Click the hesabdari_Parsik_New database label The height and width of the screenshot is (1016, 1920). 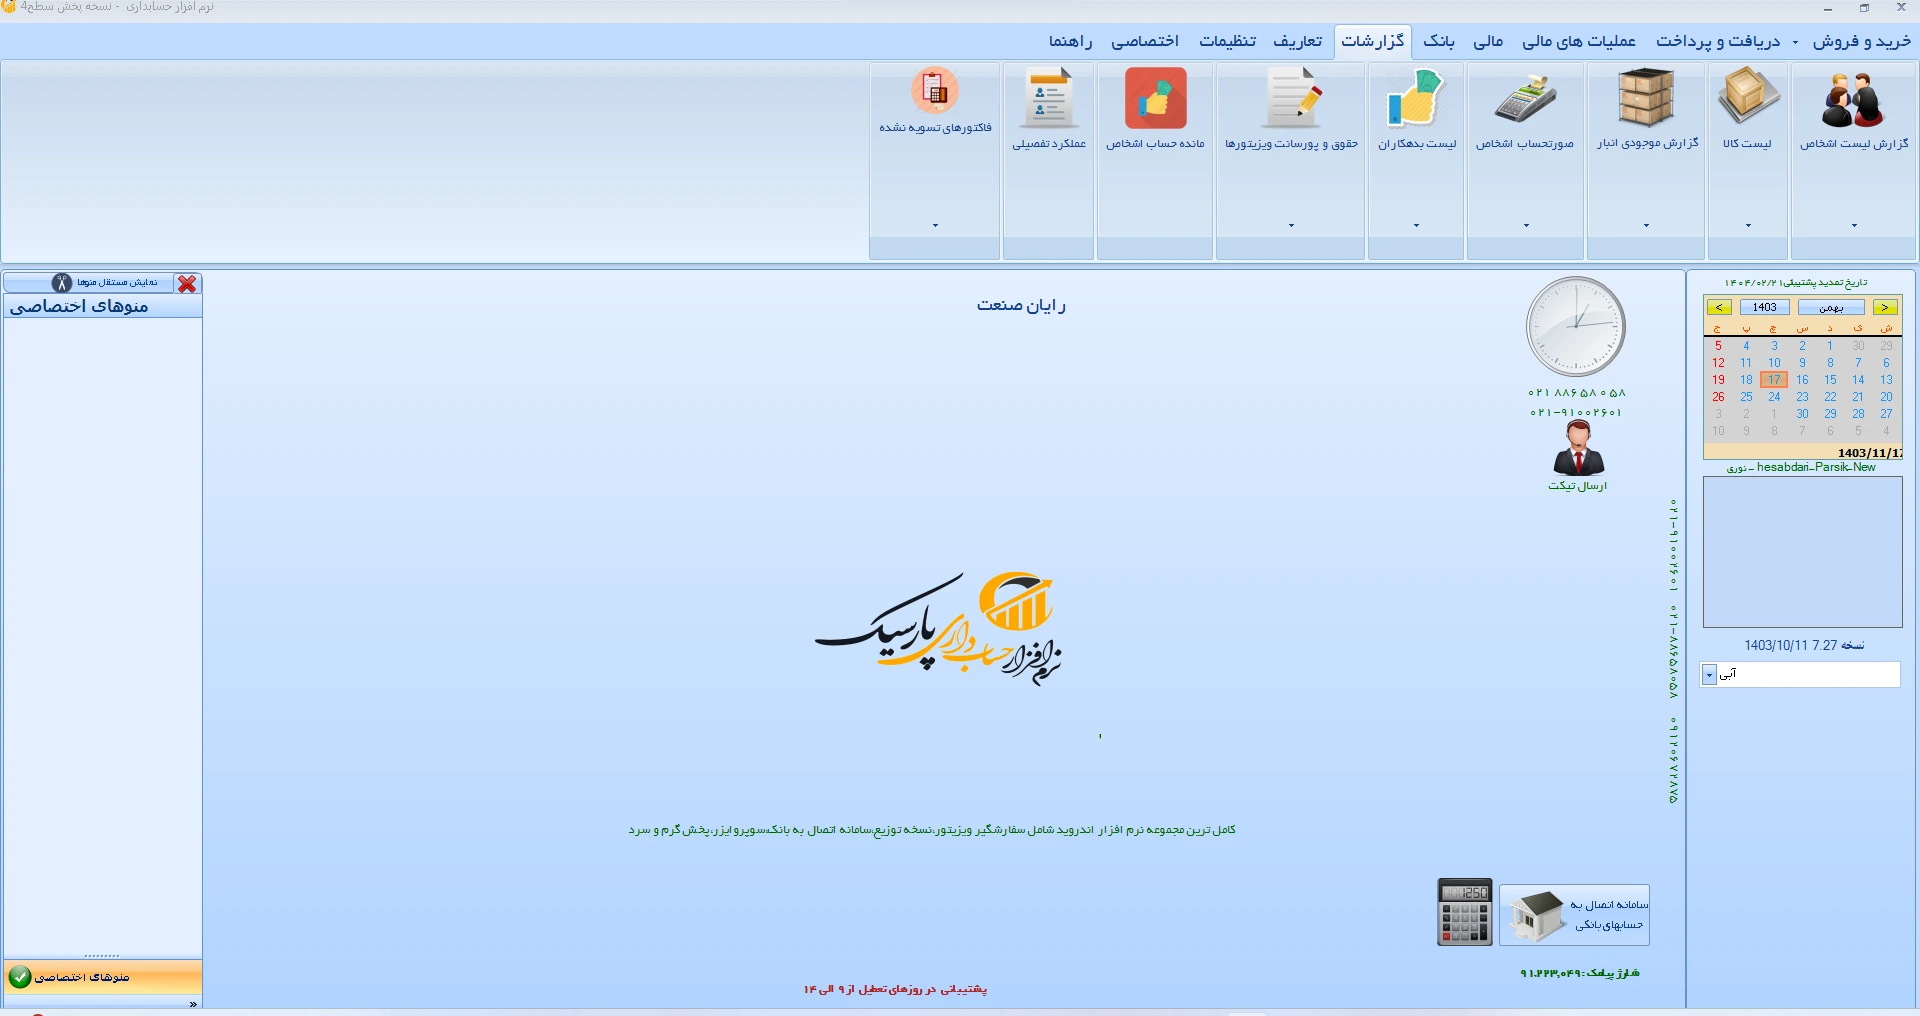pyautogui.click(x=1816, y=467)
